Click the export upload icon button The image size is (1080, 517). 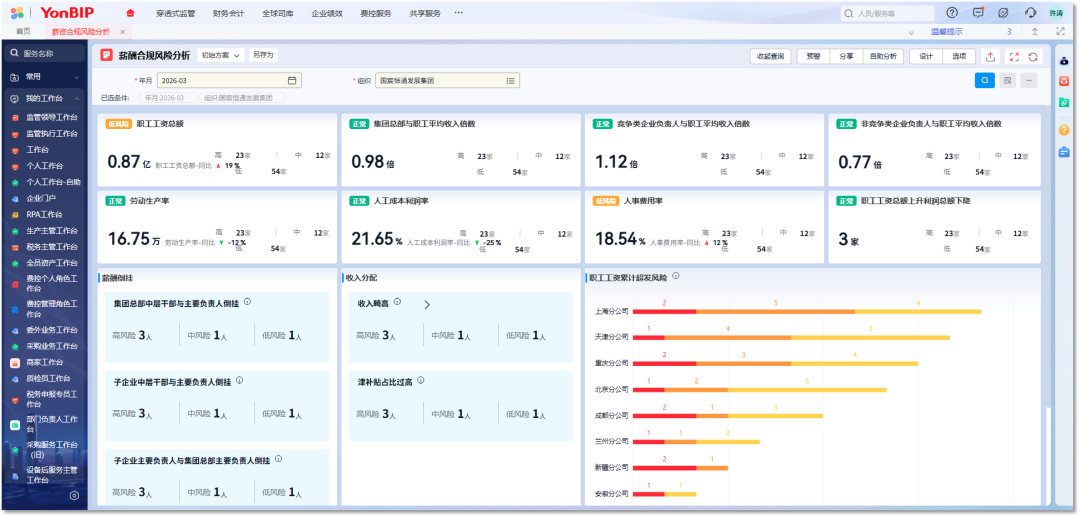point(990,57)
